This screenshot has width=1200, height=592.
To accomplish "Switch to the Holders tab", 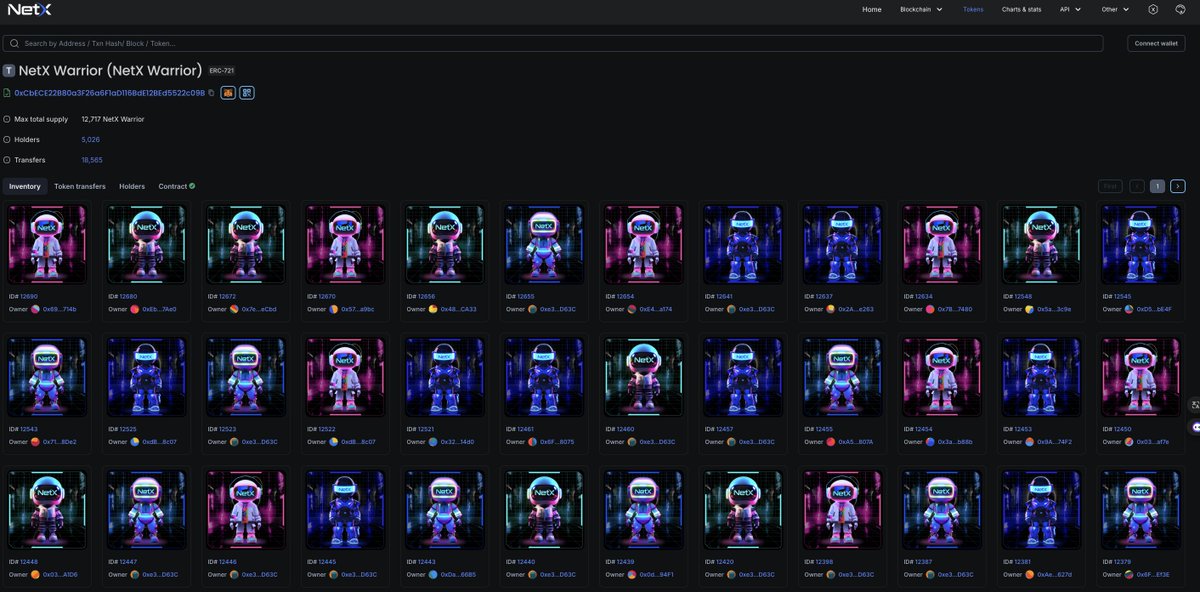I will click(132, 186).
